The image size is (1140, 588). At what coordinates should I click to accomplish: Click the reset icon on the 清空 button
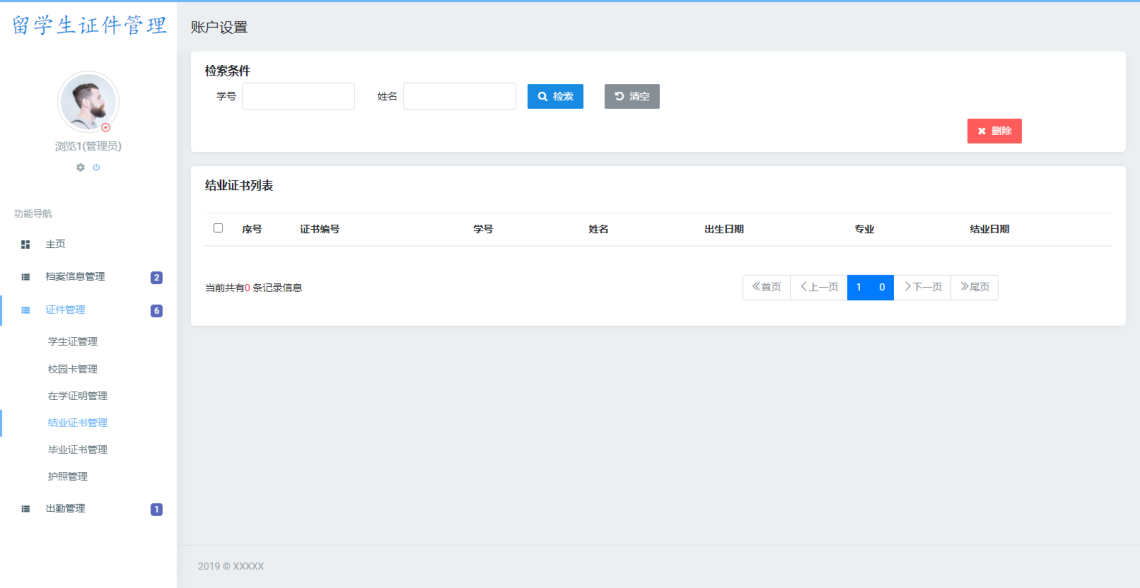(618, 96)
